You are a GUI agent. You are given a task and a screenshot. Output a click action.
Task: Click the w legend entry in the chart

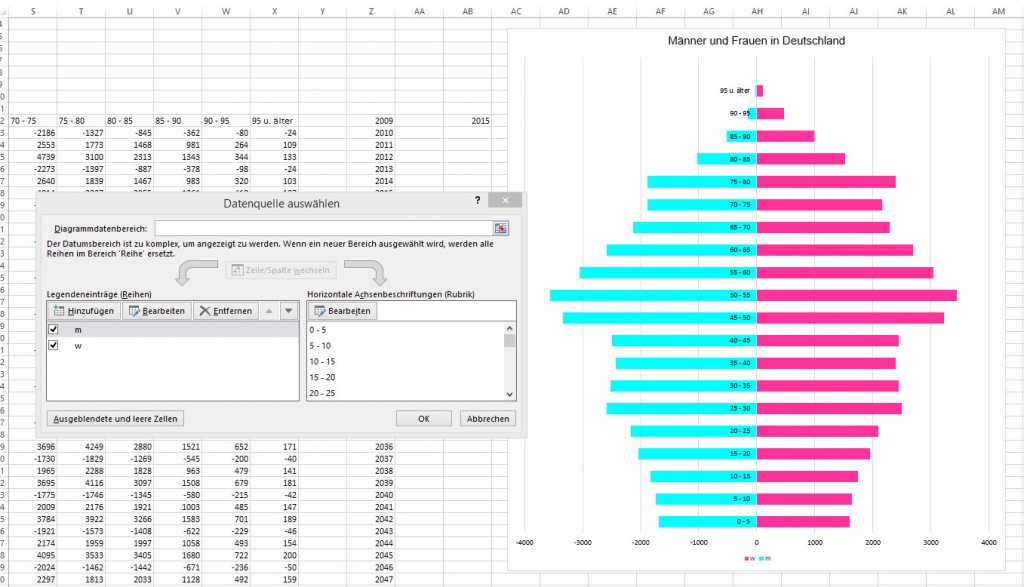point(750,558)
